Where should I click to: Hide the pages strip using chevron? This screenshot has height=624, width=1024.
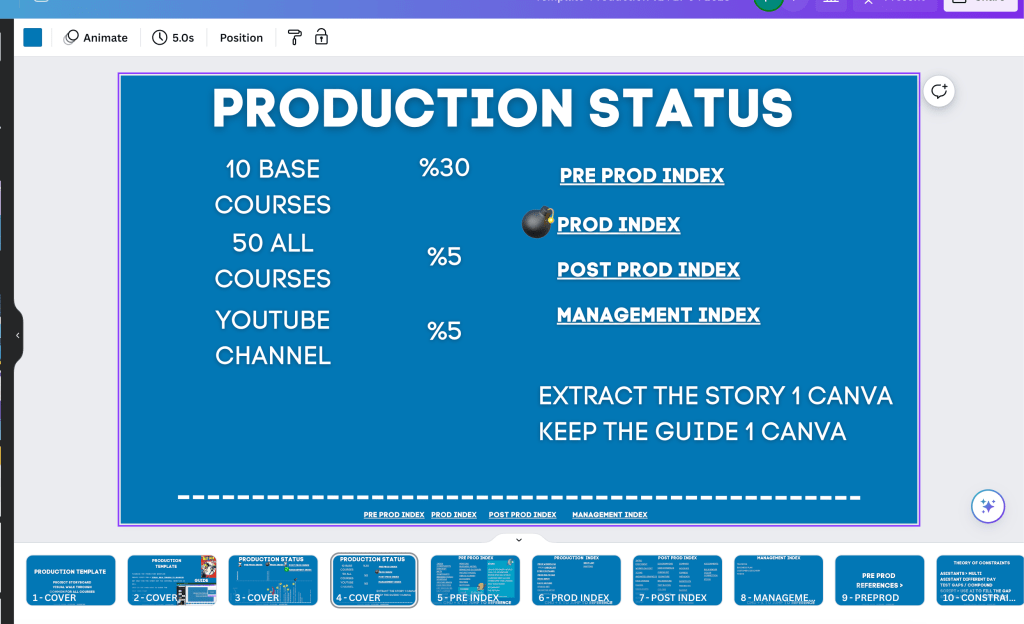[519, 540]
